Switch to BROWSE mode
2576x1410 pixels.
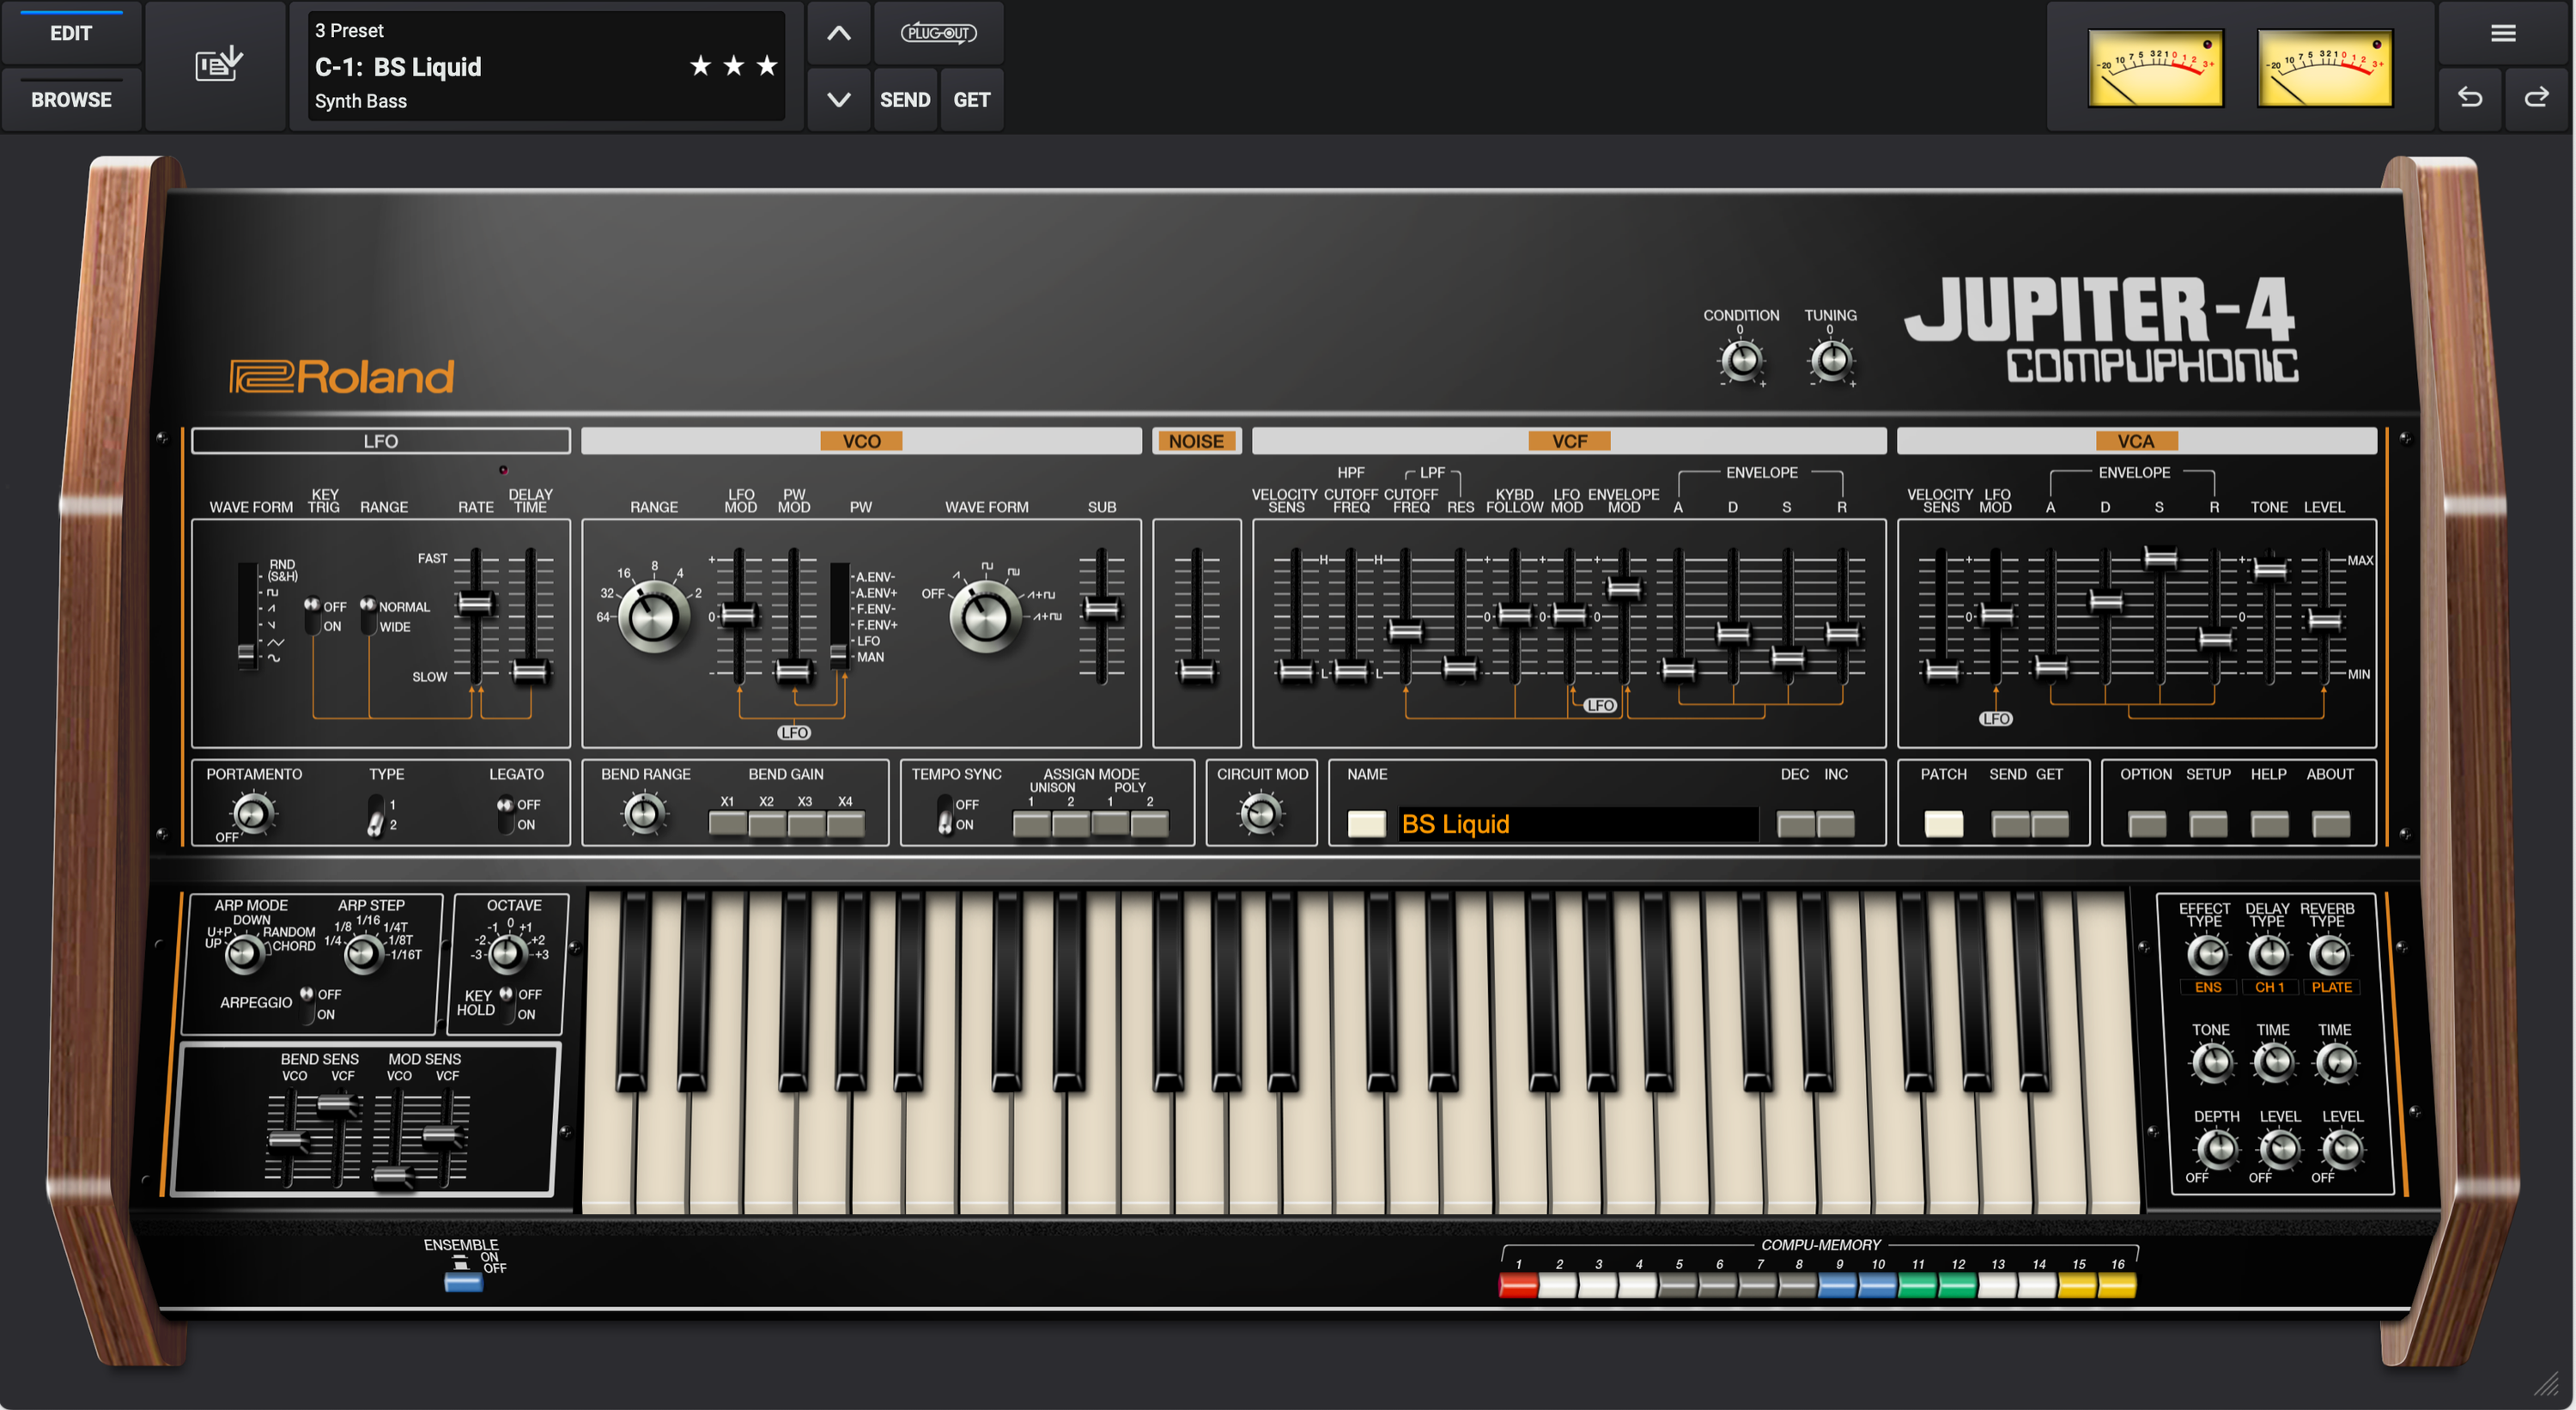click(x=71, y=99)
